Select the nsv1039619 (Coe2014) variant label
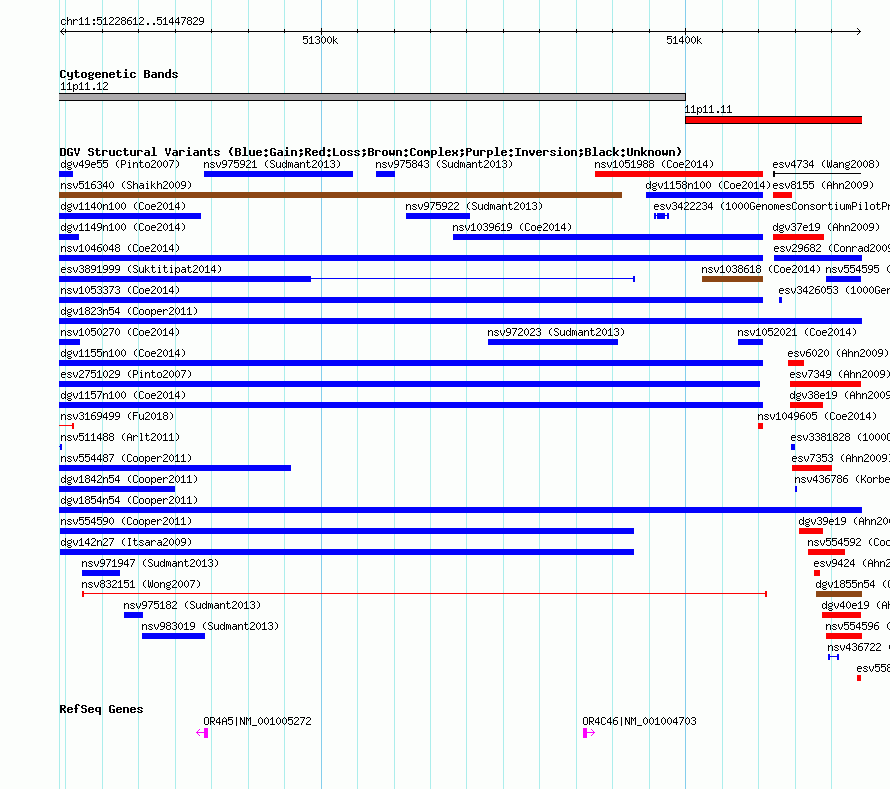890x789 pixels. tap(512, 227)
